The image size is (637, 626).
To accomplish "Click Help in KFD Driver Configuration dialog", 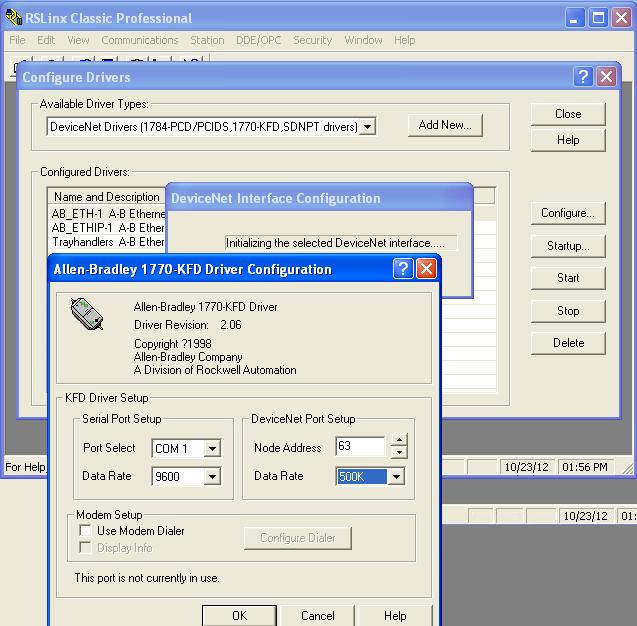I will [395, 615].
